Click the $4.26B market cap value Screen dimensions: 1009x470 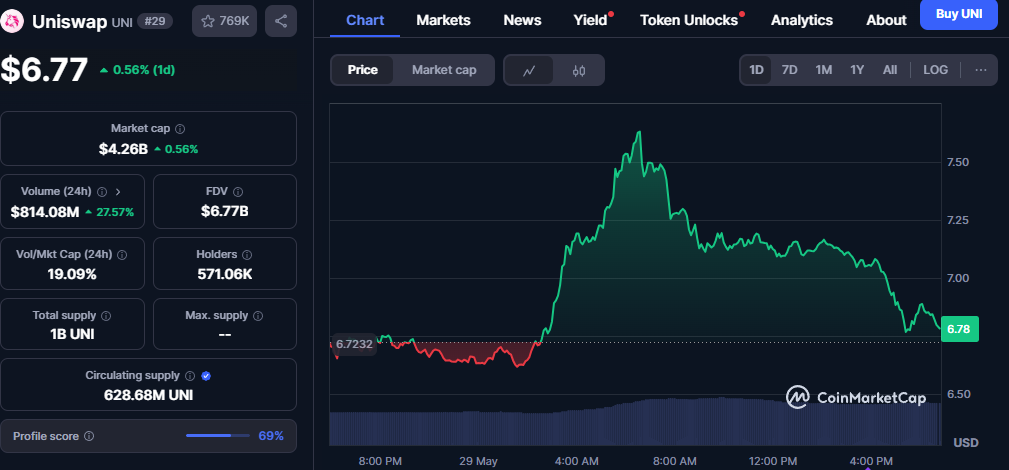123,149
